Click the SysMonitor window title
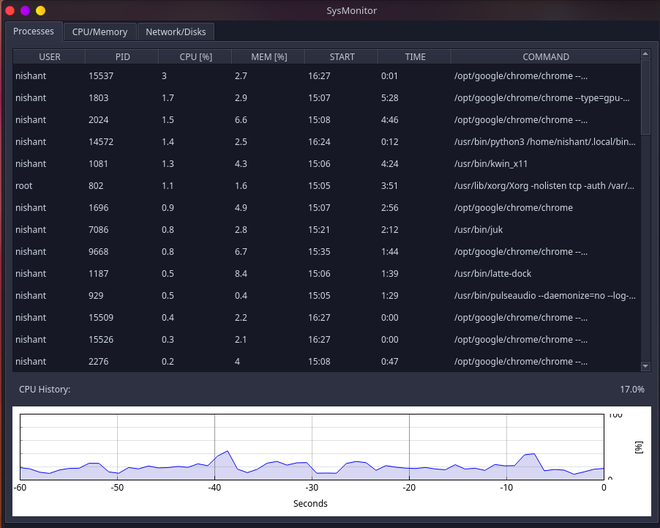 tap(351, 11)
